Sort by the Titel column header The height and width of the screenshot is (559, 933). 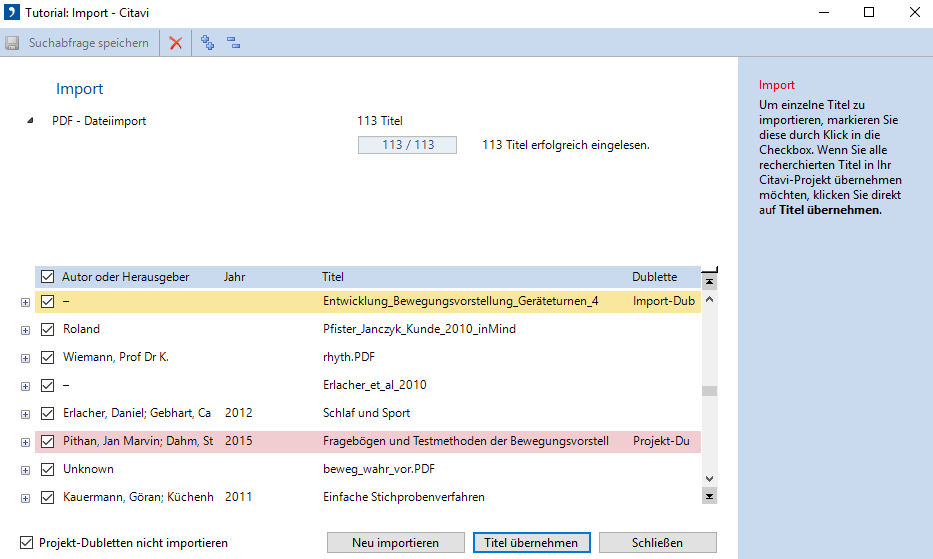pos(333,277)
